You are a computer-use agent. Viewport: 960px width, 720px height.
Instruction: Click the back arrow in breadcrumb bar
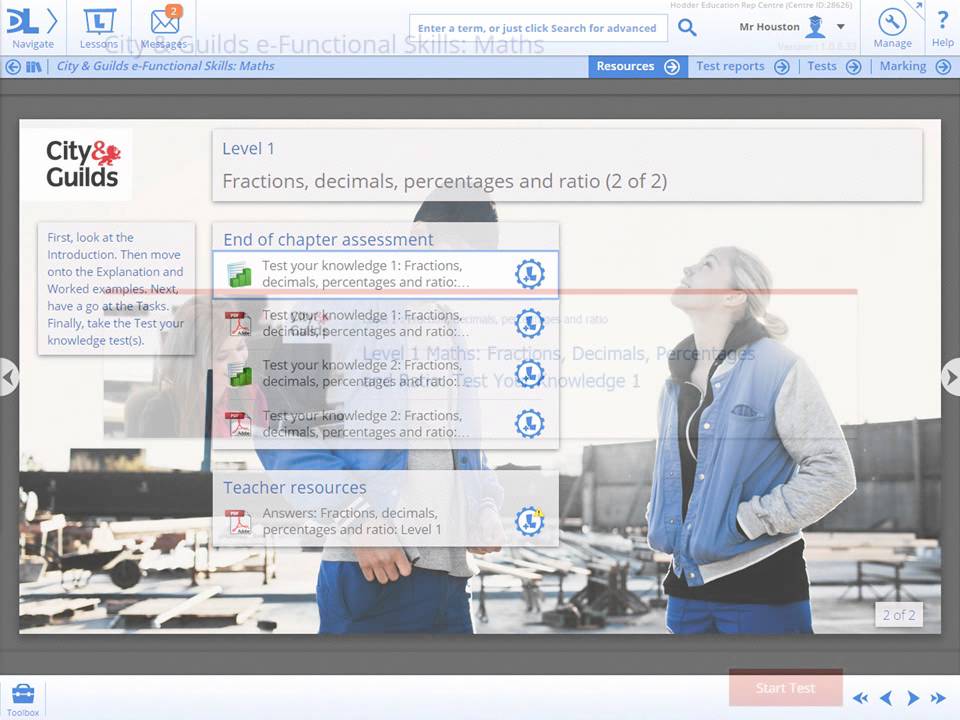pyautogui.click(x=13, y=67)
